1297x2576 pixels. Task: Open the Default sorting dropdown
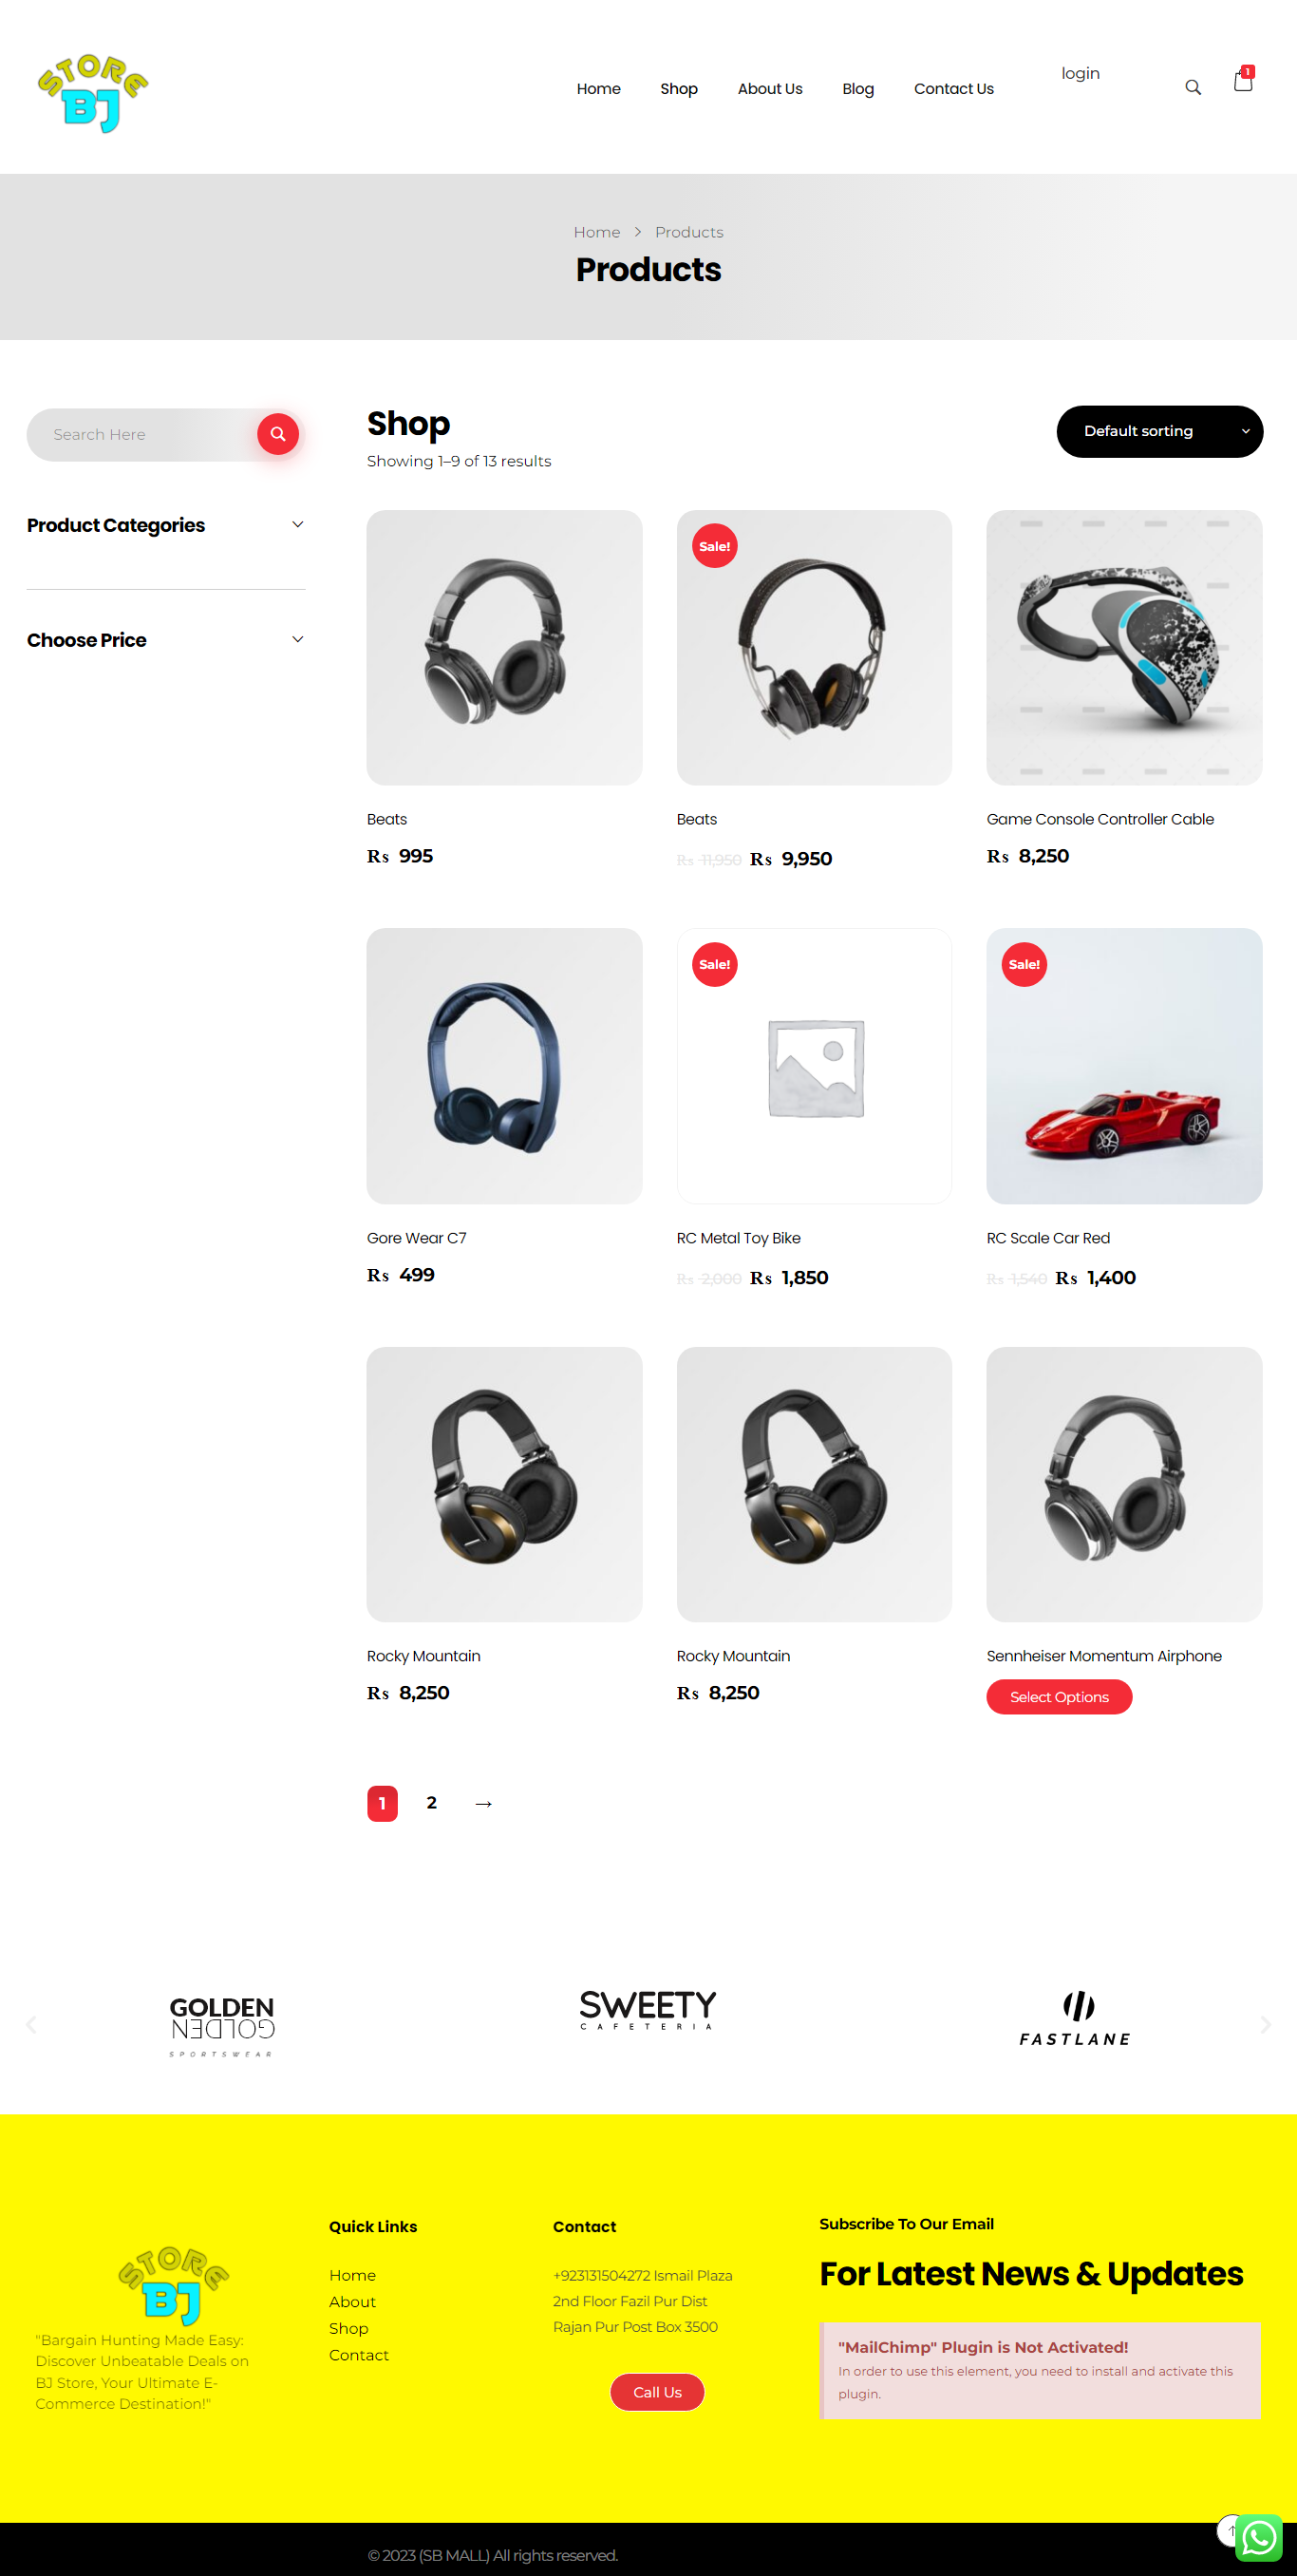1159,431
